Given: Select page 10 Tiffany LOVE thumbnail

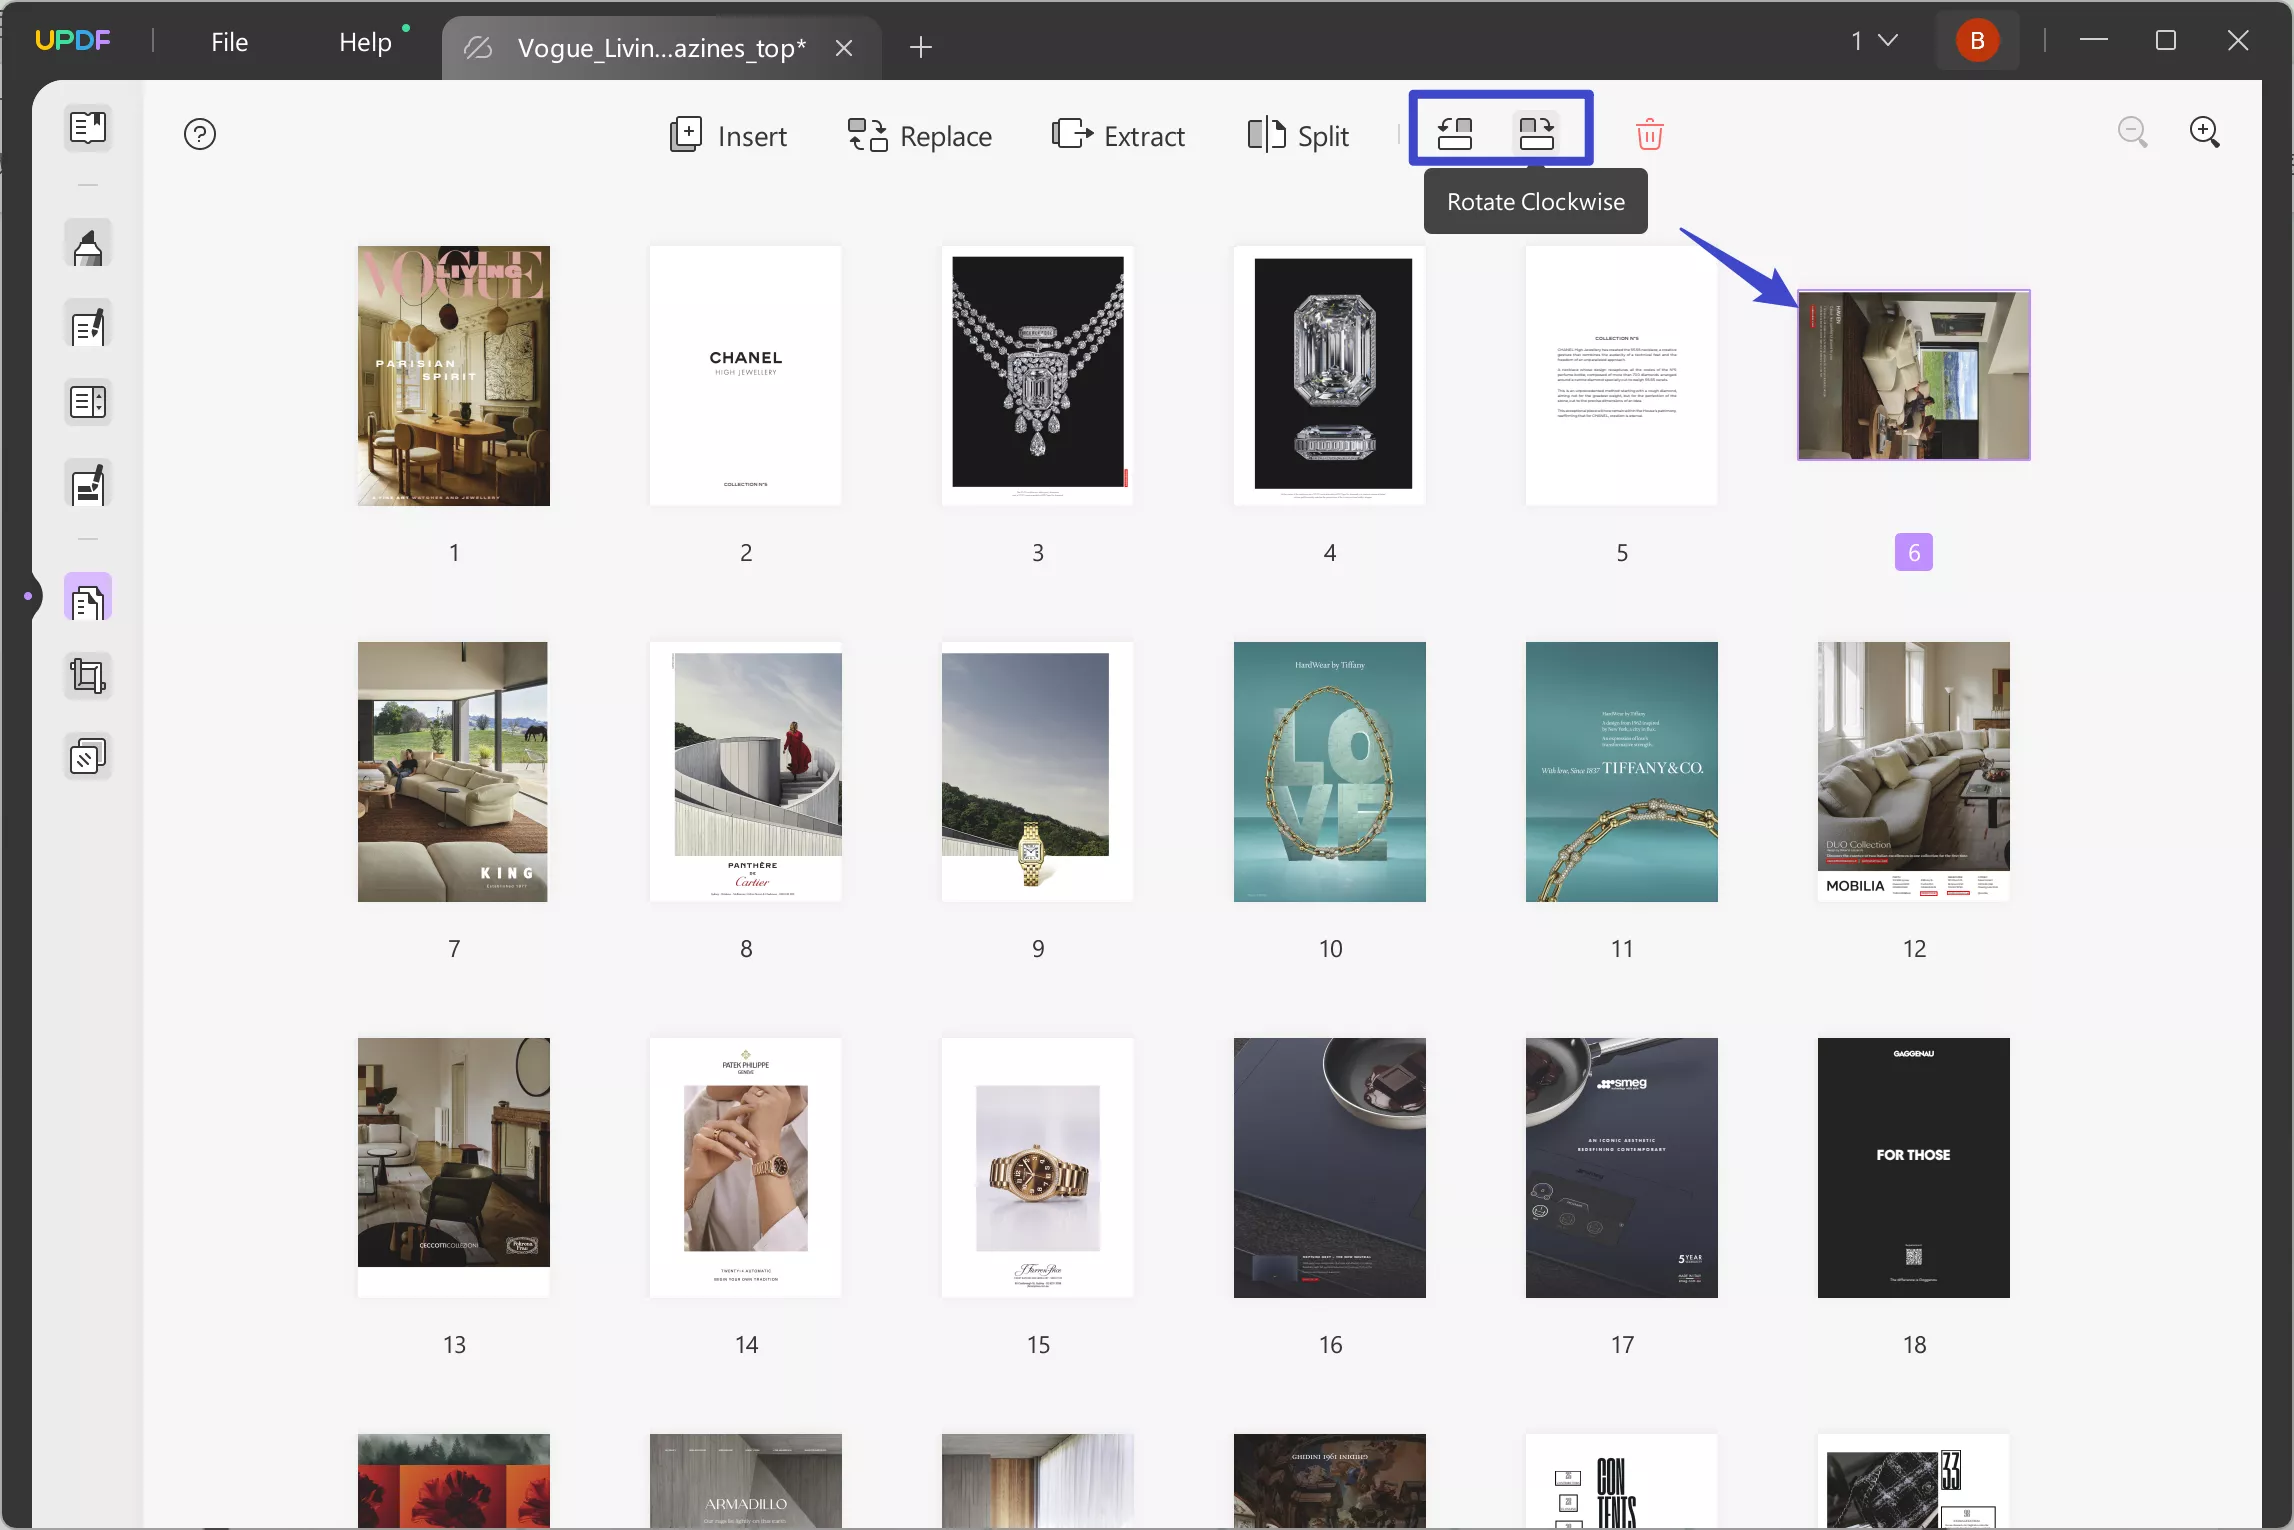Looking at the screenshot, I should coord(1330,772).
